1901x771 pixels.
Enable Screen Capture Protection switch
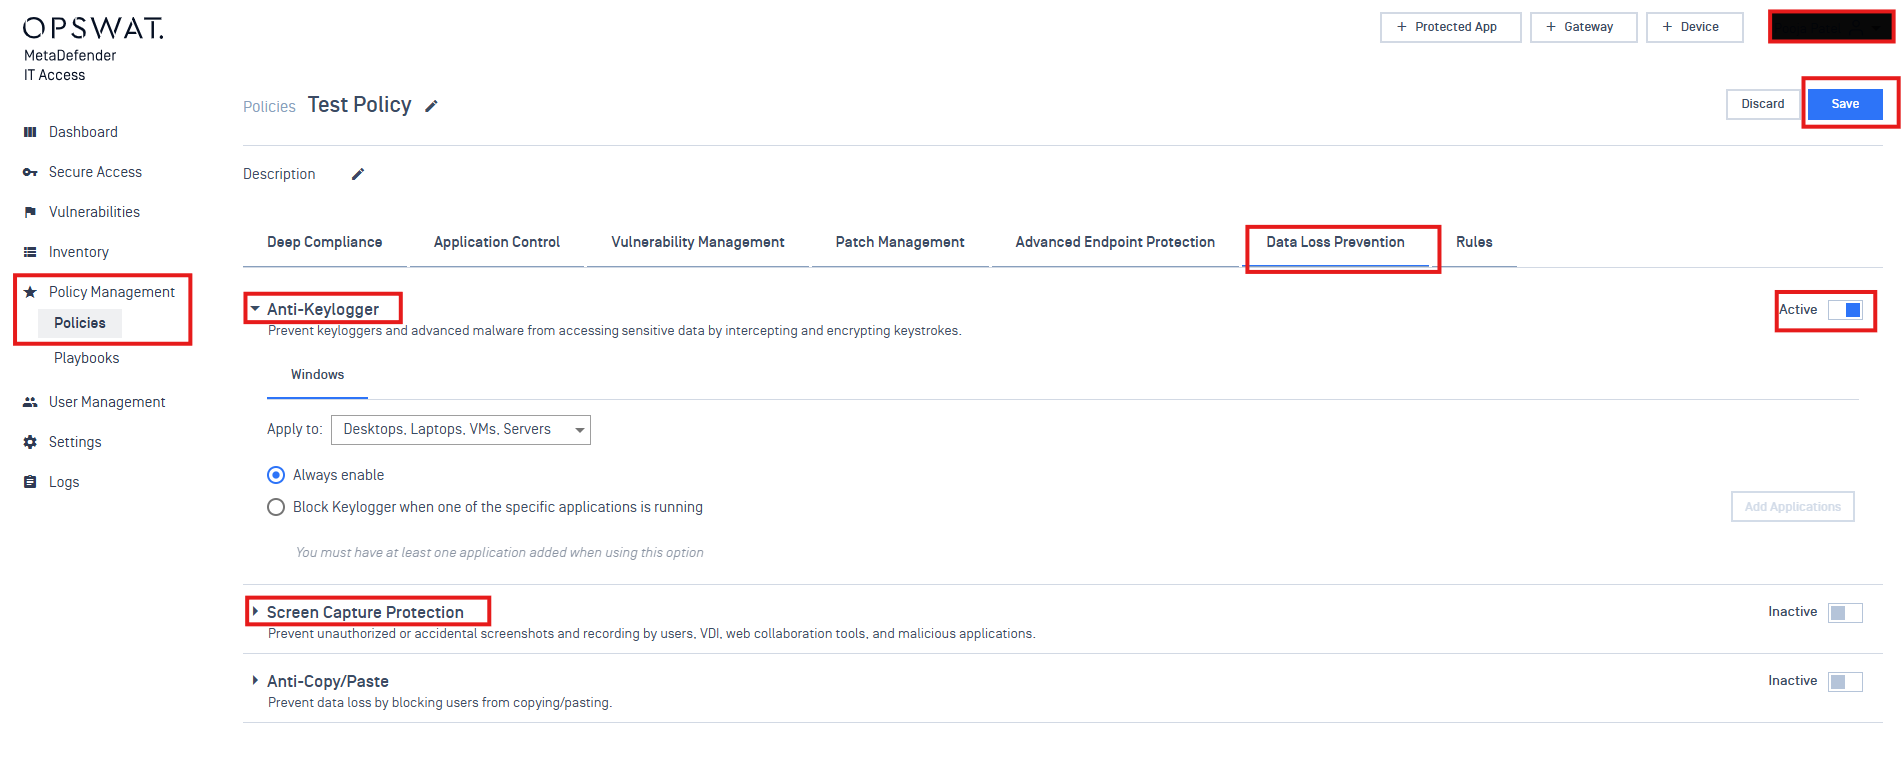[x=1845, y=612]
